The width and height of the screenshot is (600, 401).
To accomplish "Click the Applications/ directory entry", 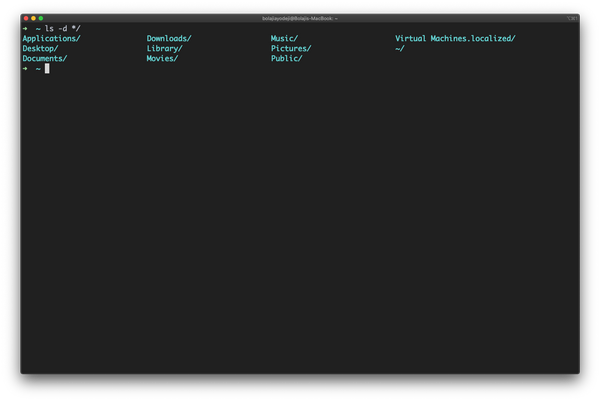I will [x=51, y=38].
